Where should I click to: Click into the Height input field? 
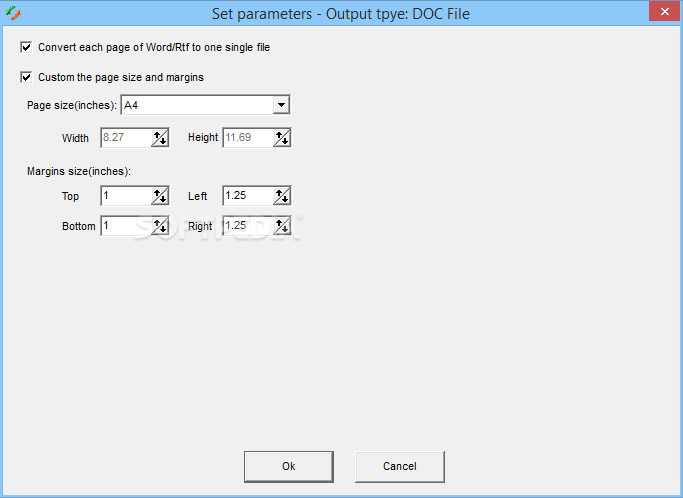[x=246, y=138]
